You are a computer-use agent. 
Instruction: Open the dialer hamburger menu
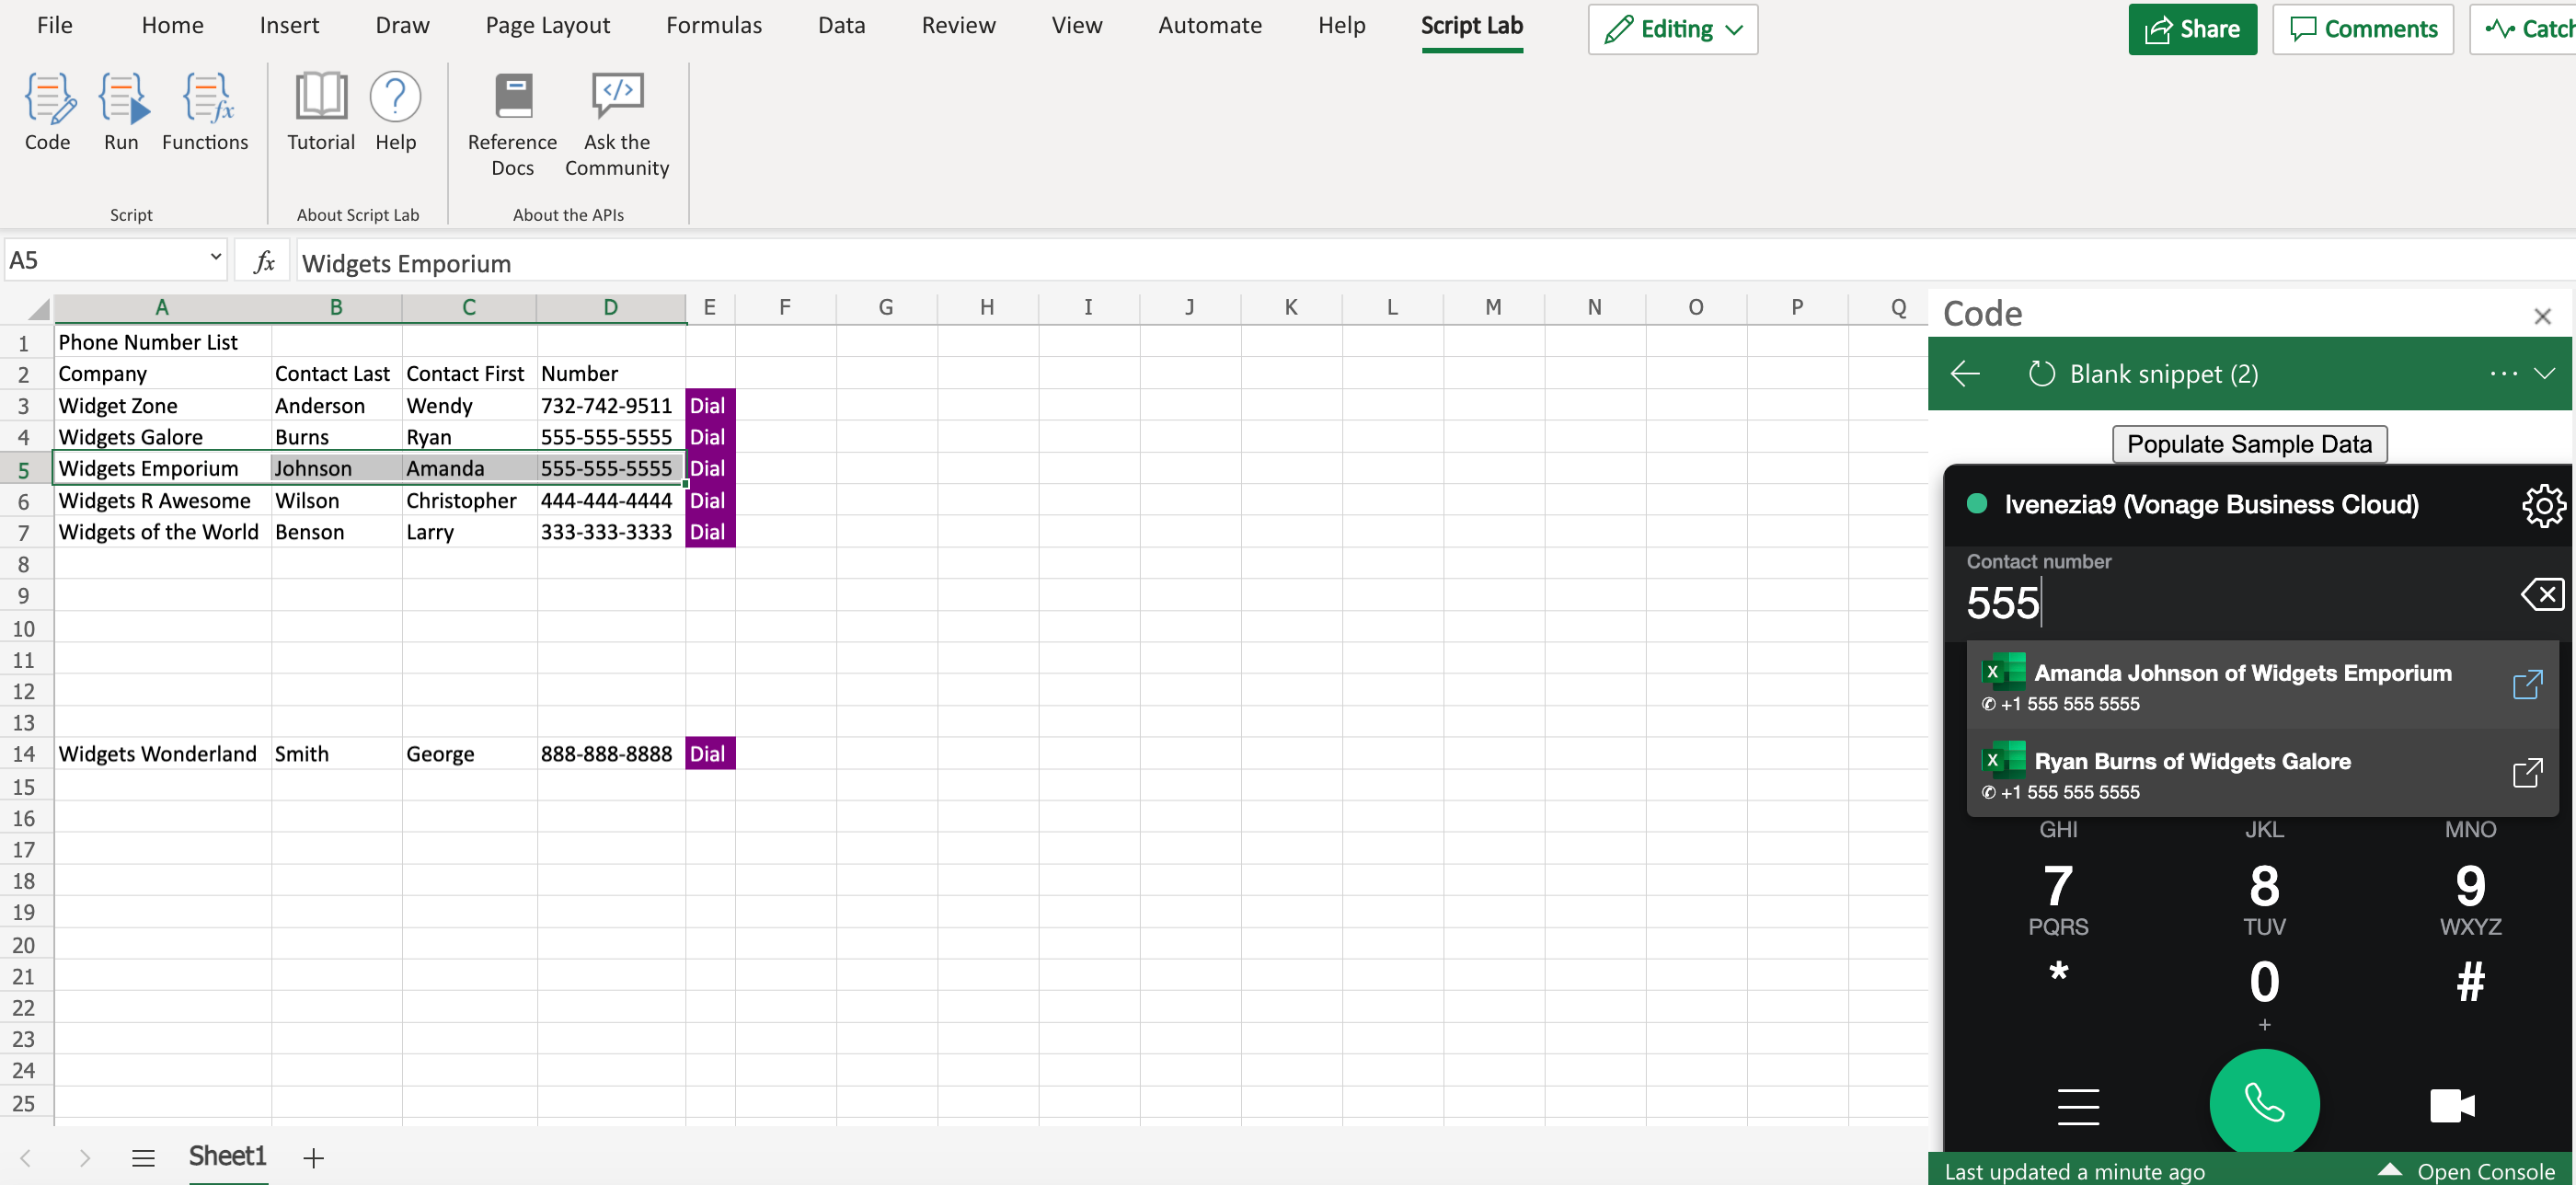pos(2078,1106)
